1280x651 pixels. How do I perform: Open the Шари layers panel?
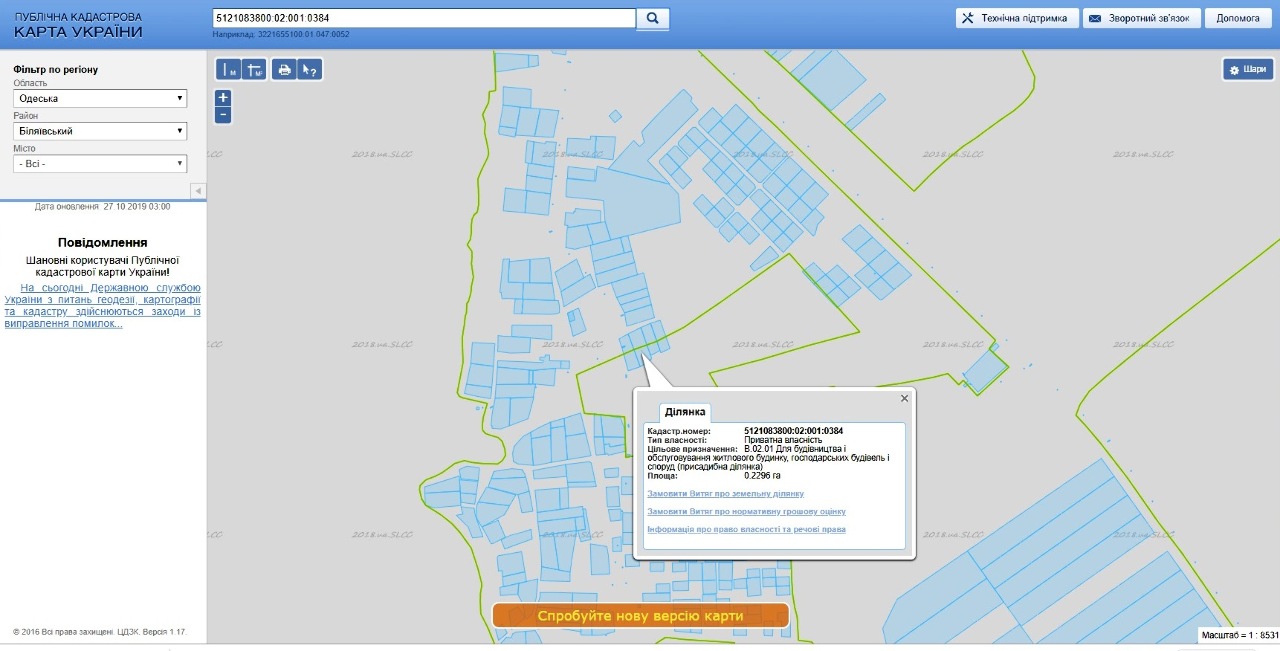pyautogui.click(x=1248, y=70)
